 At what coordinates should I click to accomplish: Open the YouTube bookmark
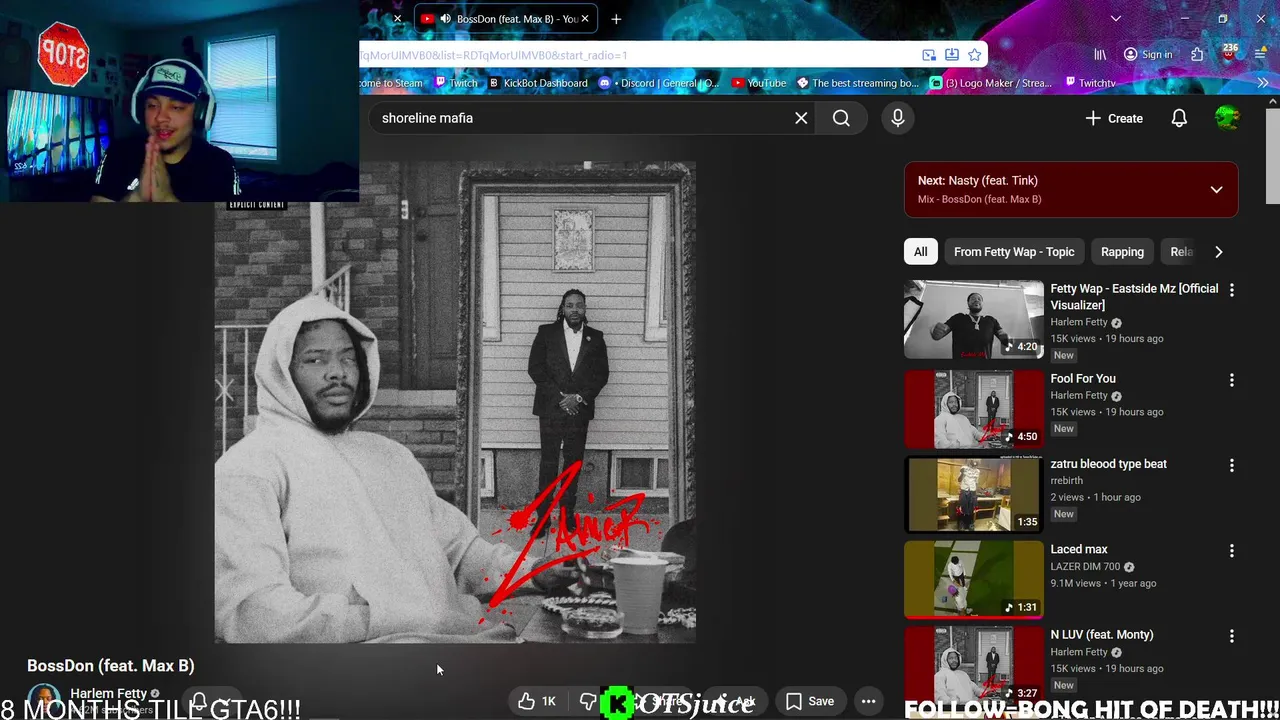[x=759, y=83]
